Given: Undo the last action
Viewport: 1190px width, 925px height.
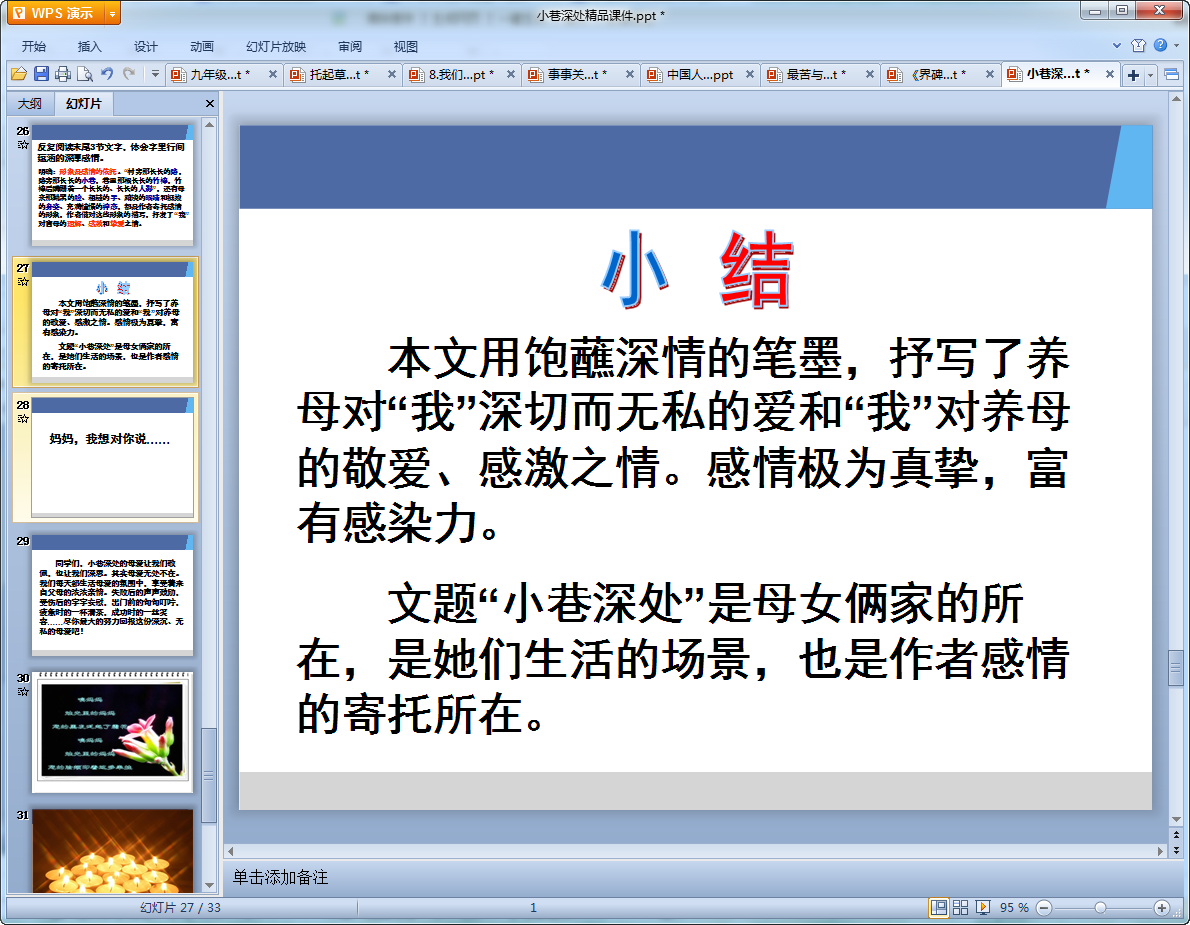Looking at the screenshot, I should tap(107, 74).
